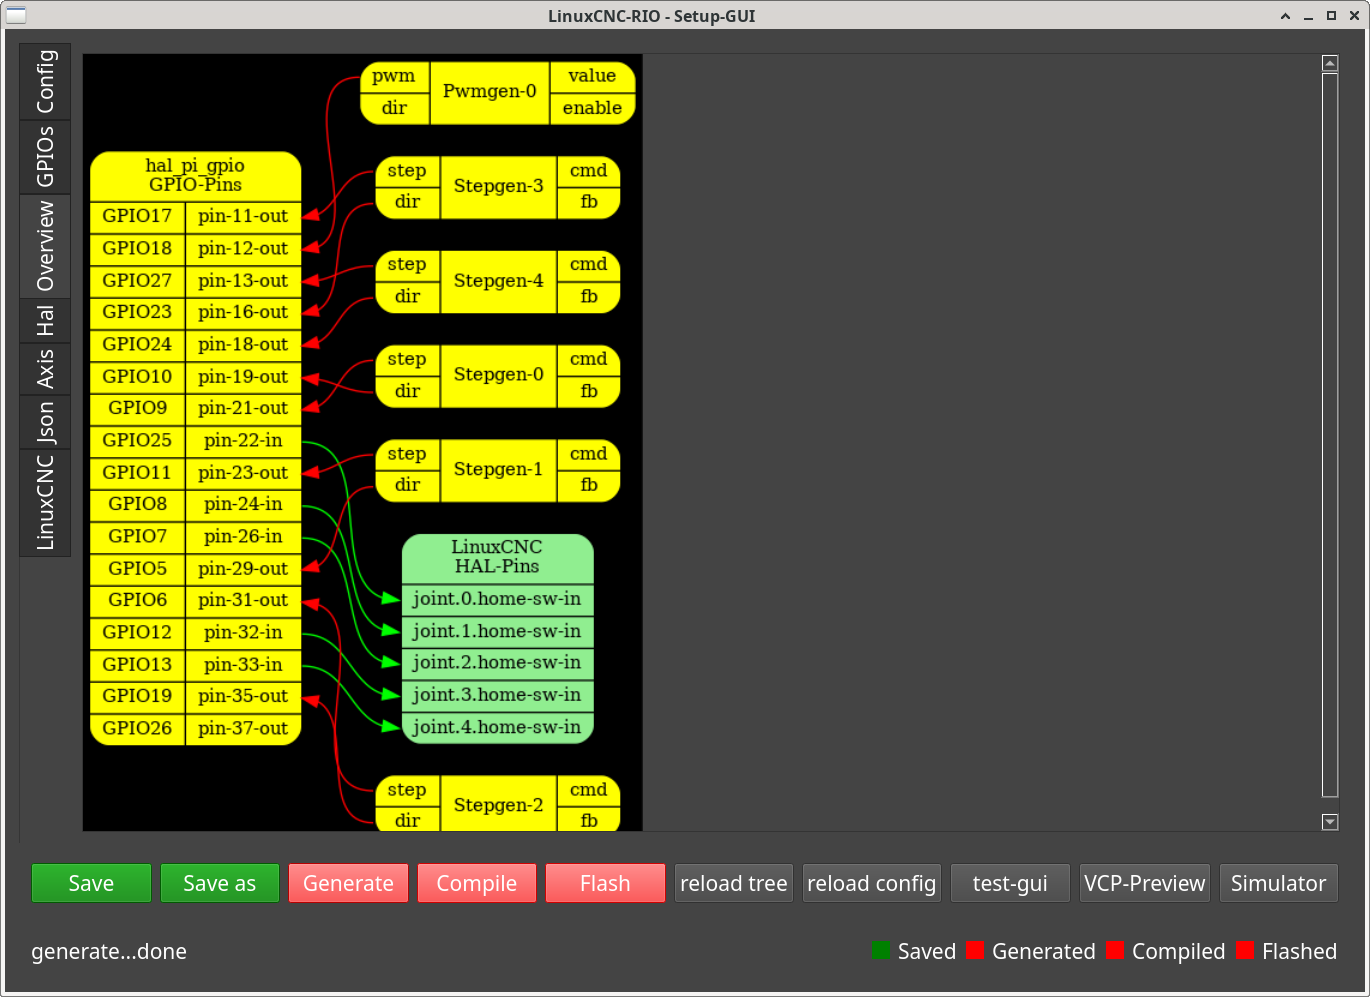Screen dimensions: 1370x997
Task: Click the GPIO13 cell
Action: [137, 665]
